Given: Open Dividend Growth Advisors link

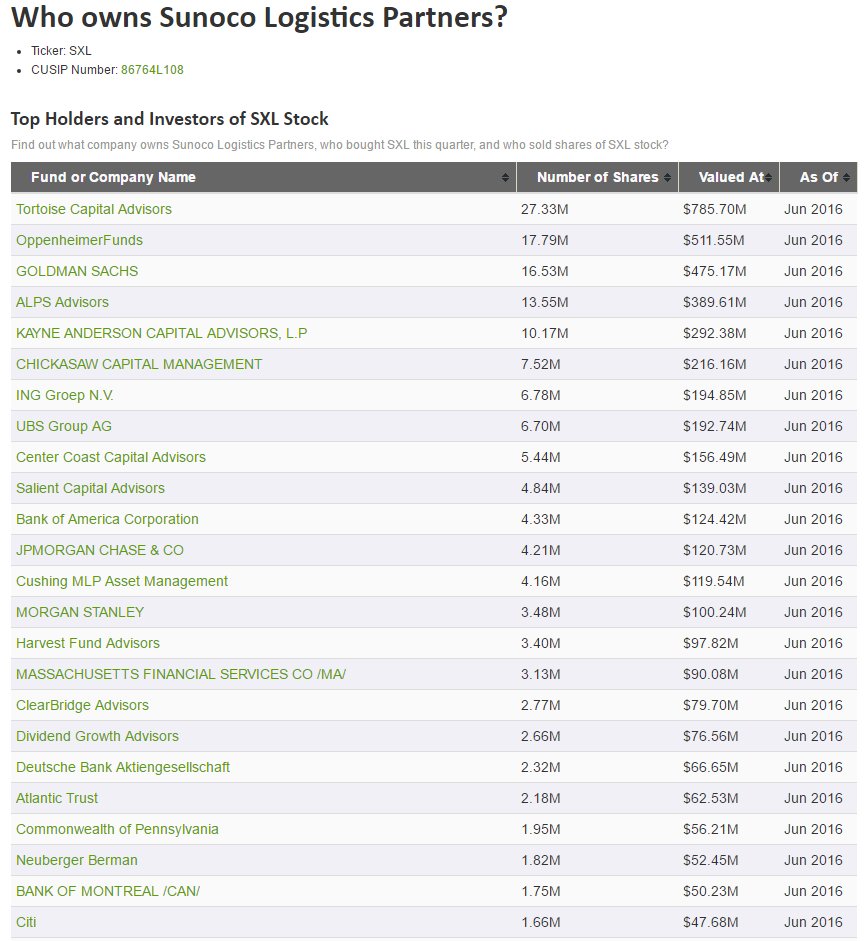Looking at the screenshot, I should coord(97,736).
